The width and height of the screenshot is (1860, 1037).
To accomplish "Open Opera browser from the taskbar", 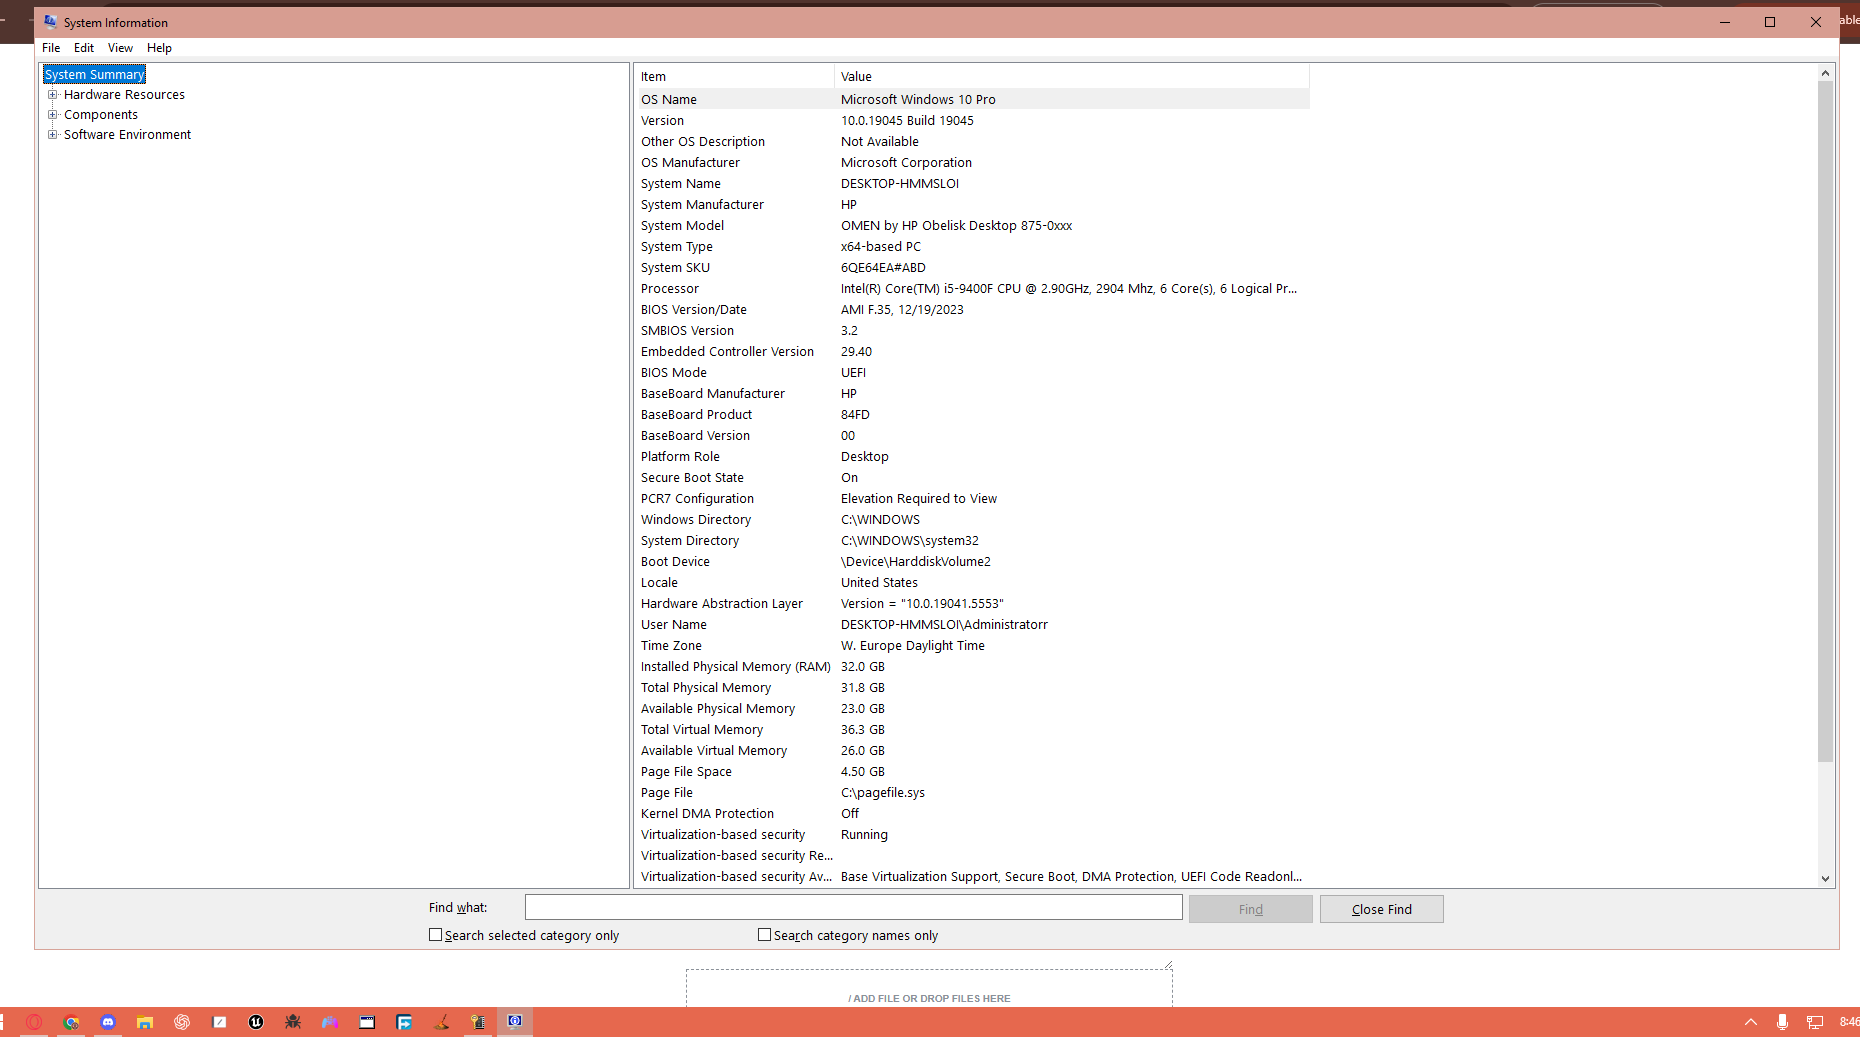I will tap(34, 1022).
